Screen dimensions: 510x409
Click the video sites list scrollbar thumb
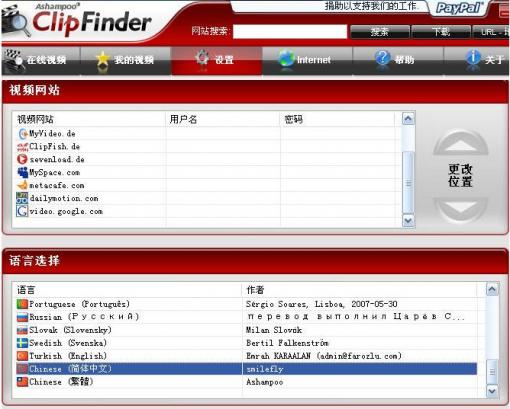408,183
